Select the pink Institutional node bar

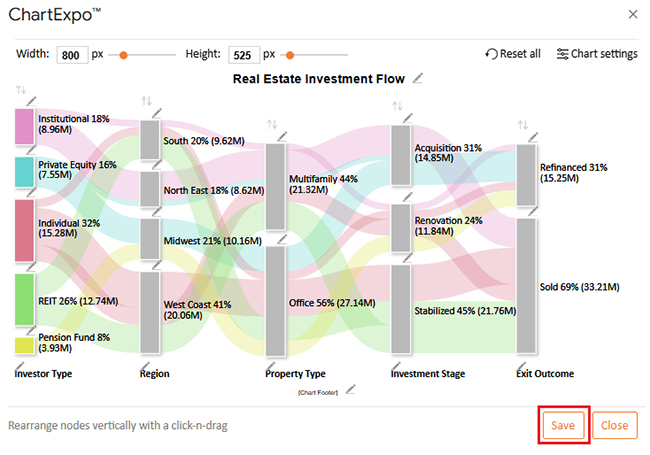coord(25,126)
